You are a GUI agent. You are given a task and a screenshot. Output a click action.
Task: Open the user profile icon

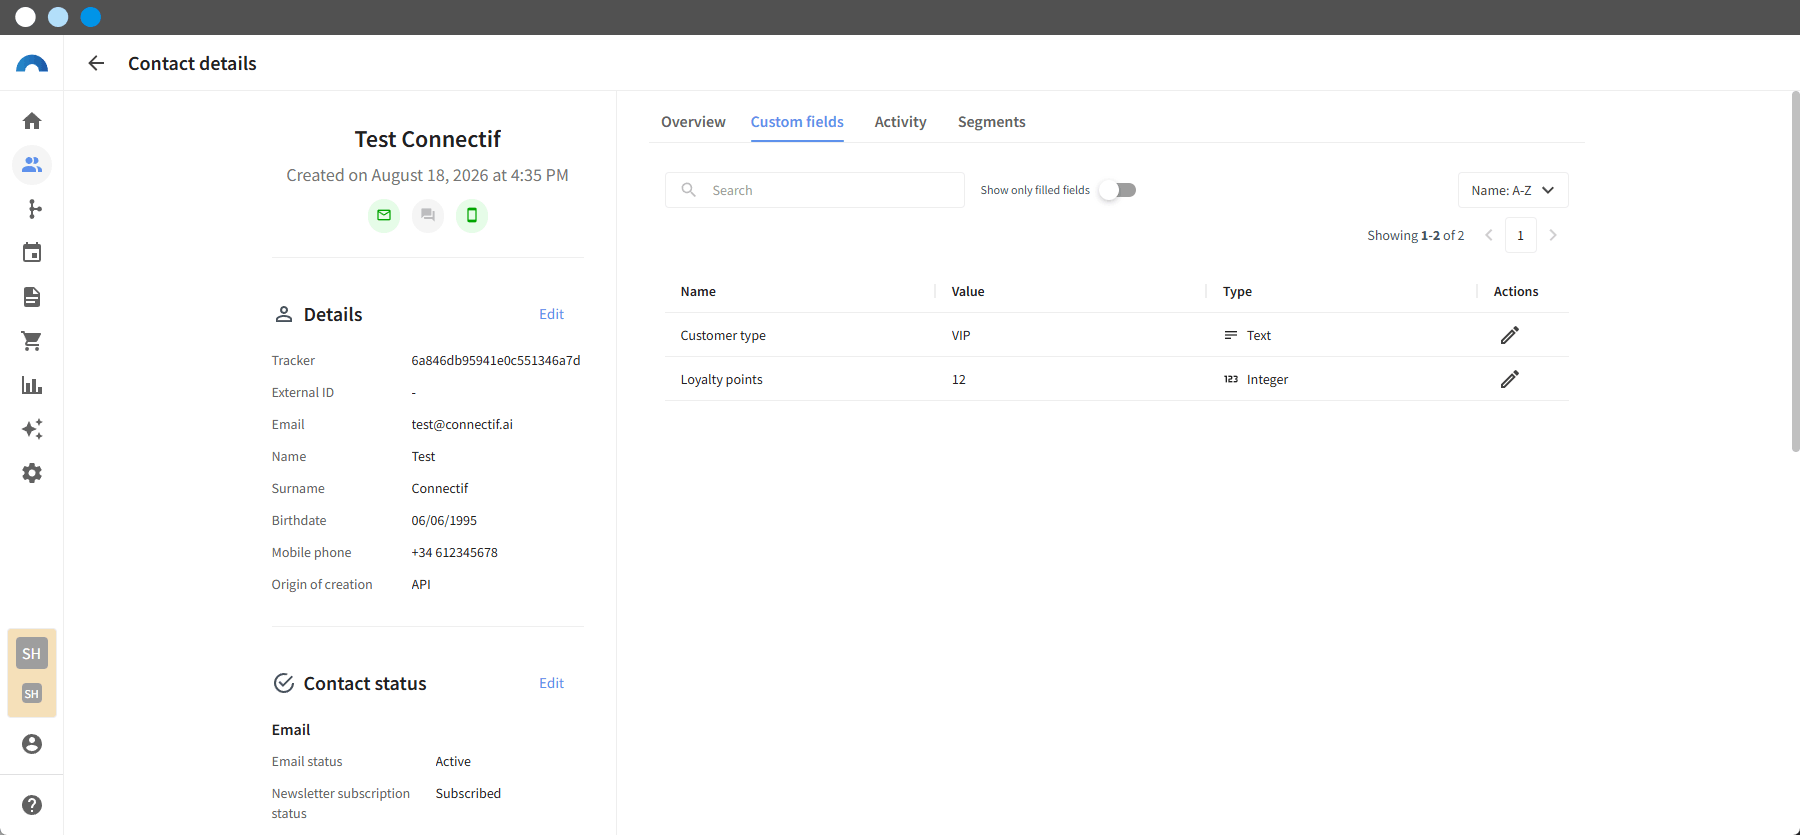click(32, 744)
